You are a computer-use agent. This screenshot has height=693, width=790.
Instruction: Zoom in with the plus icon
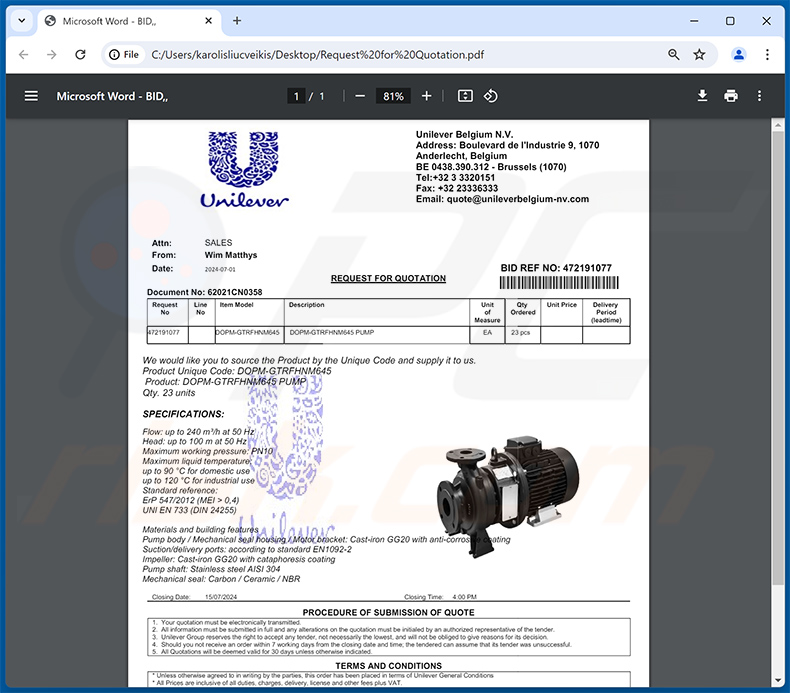pos(427,96)
